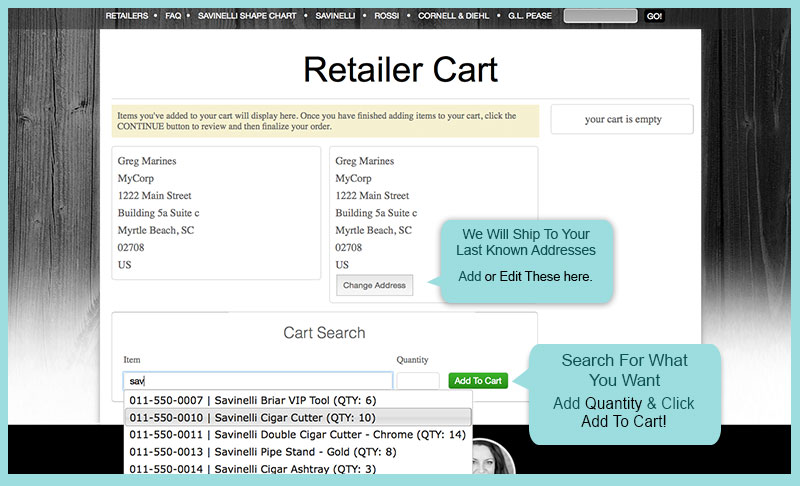Go to the SAVINELLI nav link
Image resolution: width=800 pixels, height=486 pixels.
pyautogui.click(x=335, y=16)
